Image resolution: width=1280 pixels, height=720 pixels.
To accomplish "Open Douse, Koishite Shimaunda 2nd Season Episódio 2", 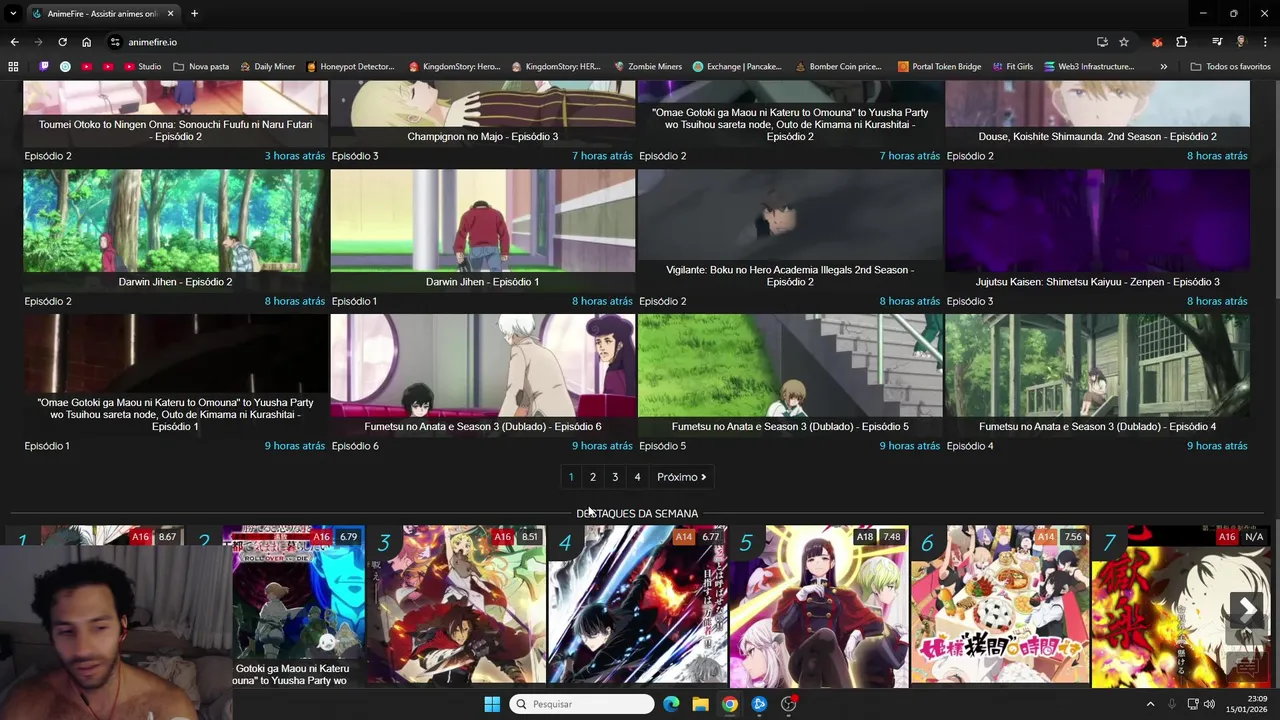I will point(1097,136).
